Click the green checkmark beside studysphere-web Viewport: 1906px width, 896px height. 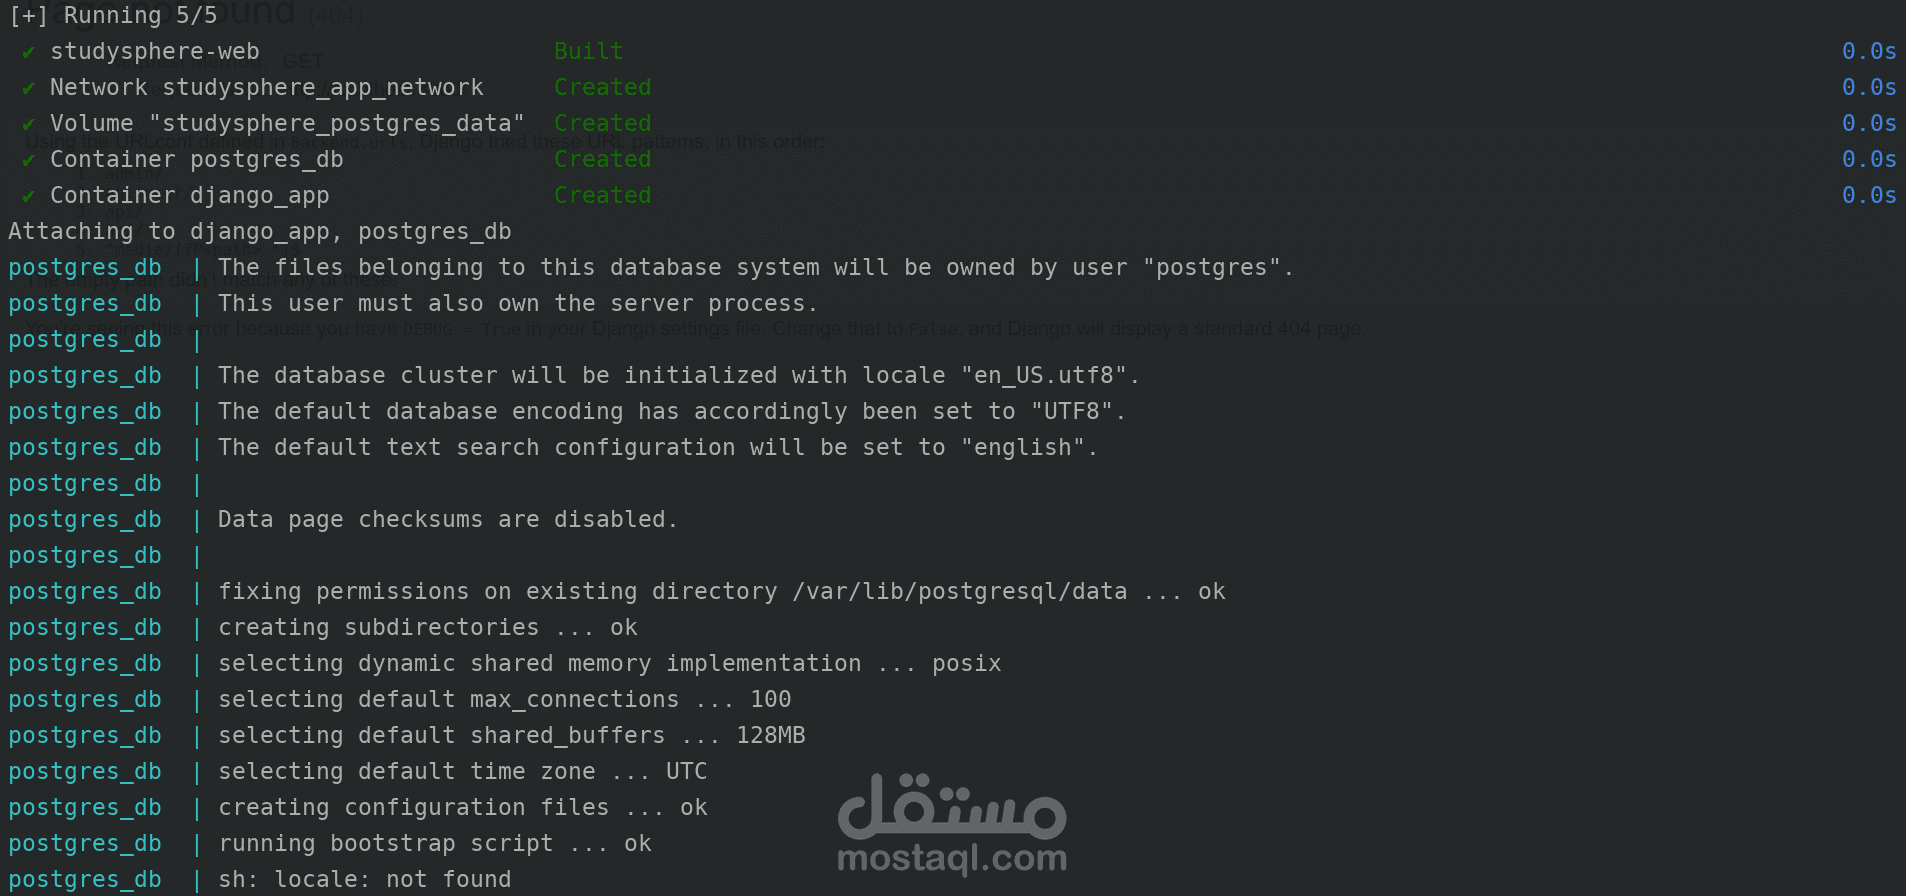tap(29, 52)
